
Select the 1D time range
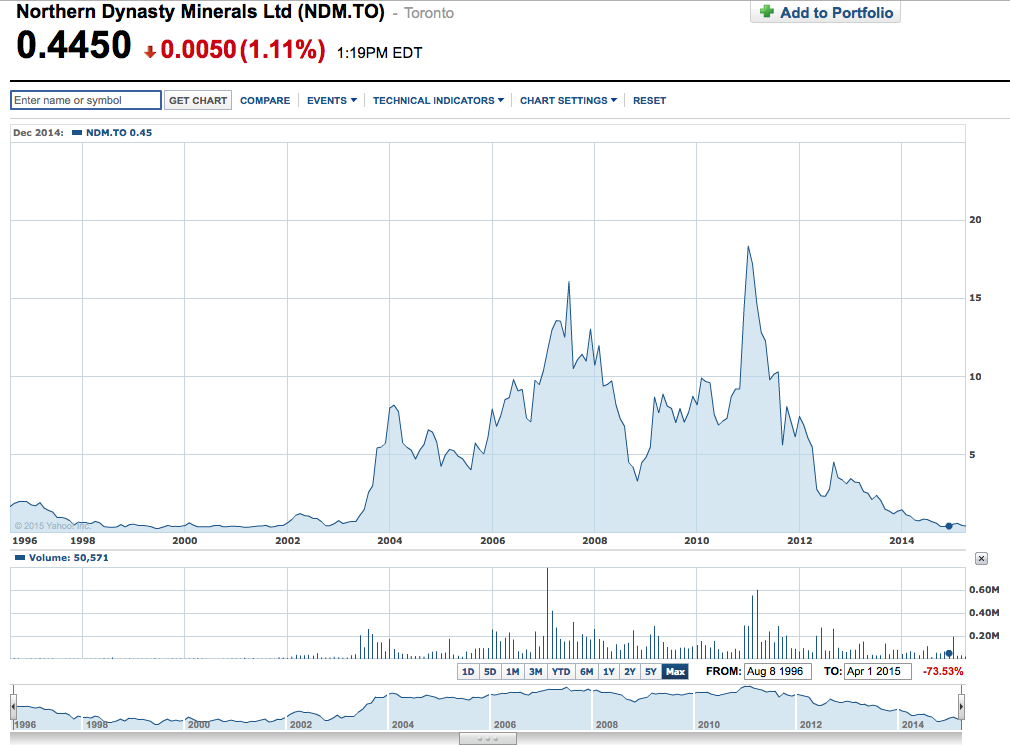point(468,672)
